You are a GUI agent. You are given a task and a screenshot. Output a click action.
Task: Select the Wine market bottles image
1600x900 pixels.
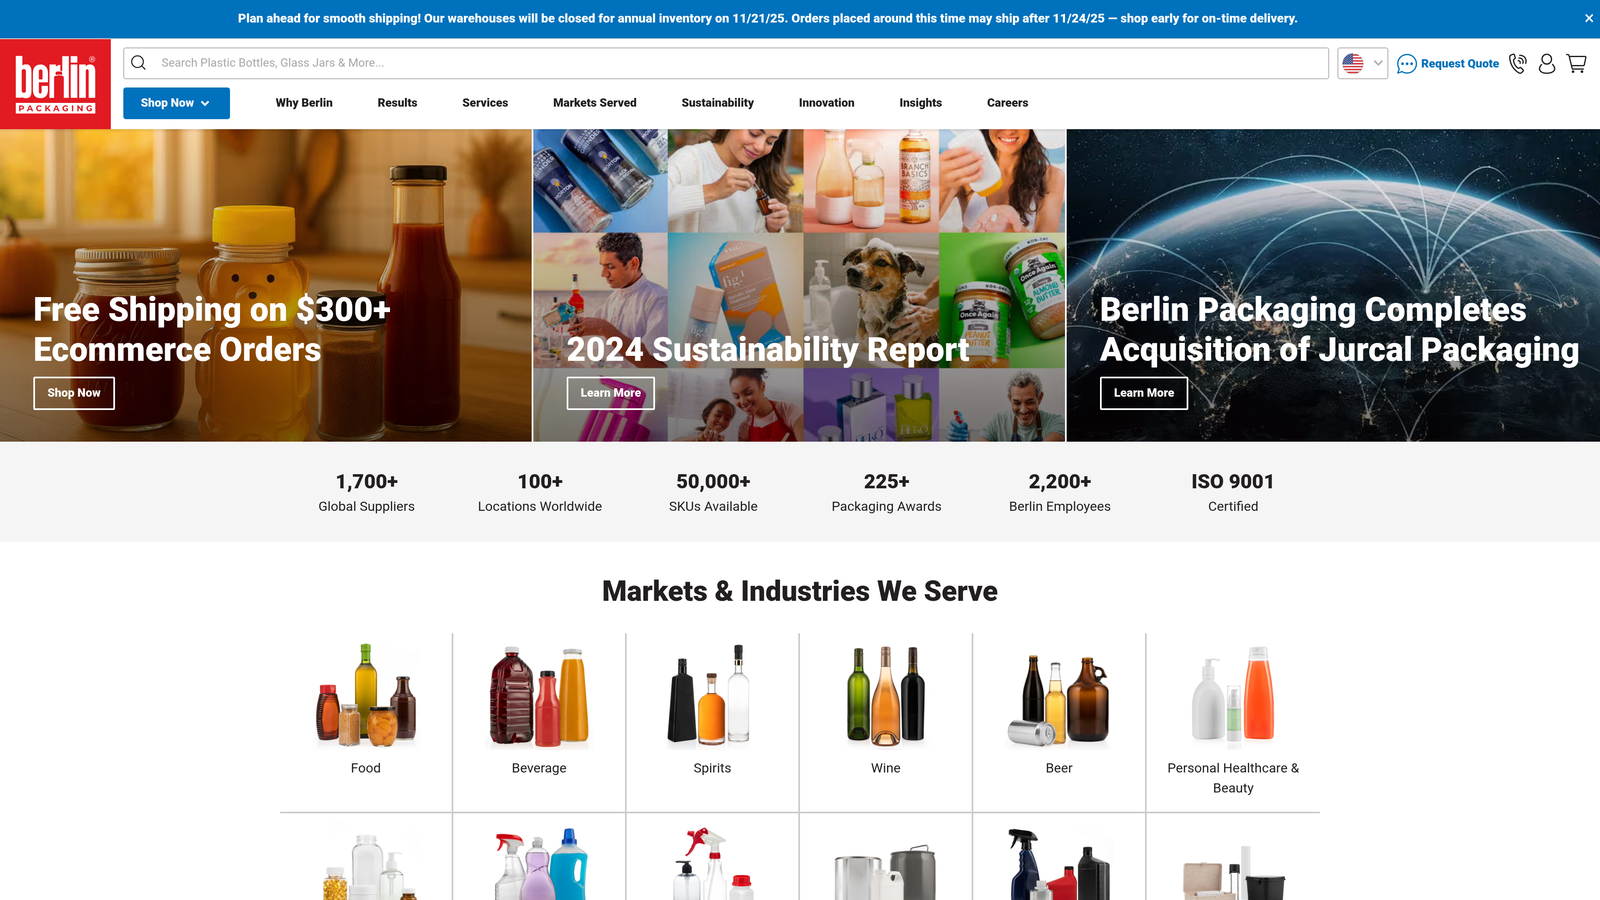point(885,696)
